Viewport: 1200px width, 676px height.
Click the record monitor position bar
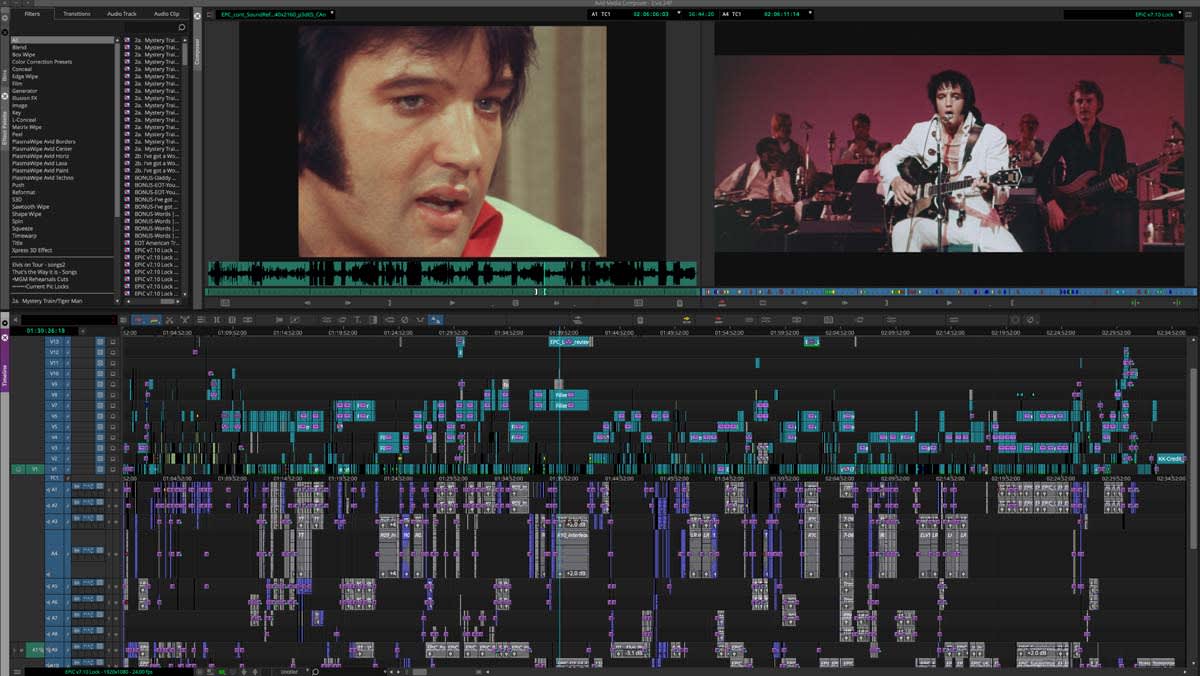point(948,292)
